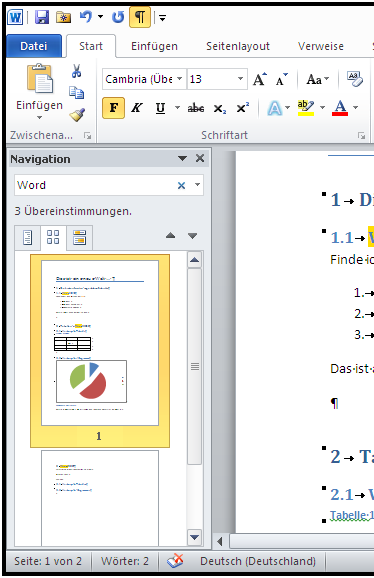Open the undo history dropdown
This screenshot has height=578, width=374.
(x=101, y=17)
